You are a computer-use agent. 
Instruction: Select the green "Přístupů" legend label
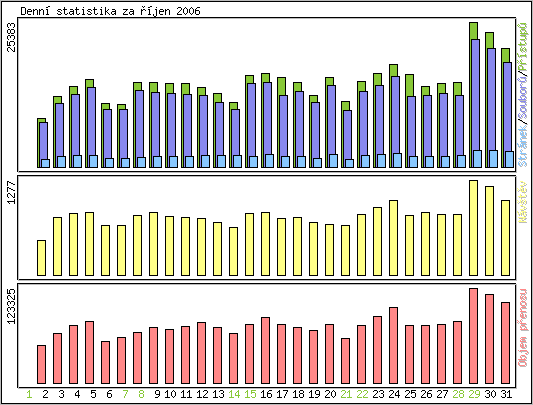click(522, 47)
